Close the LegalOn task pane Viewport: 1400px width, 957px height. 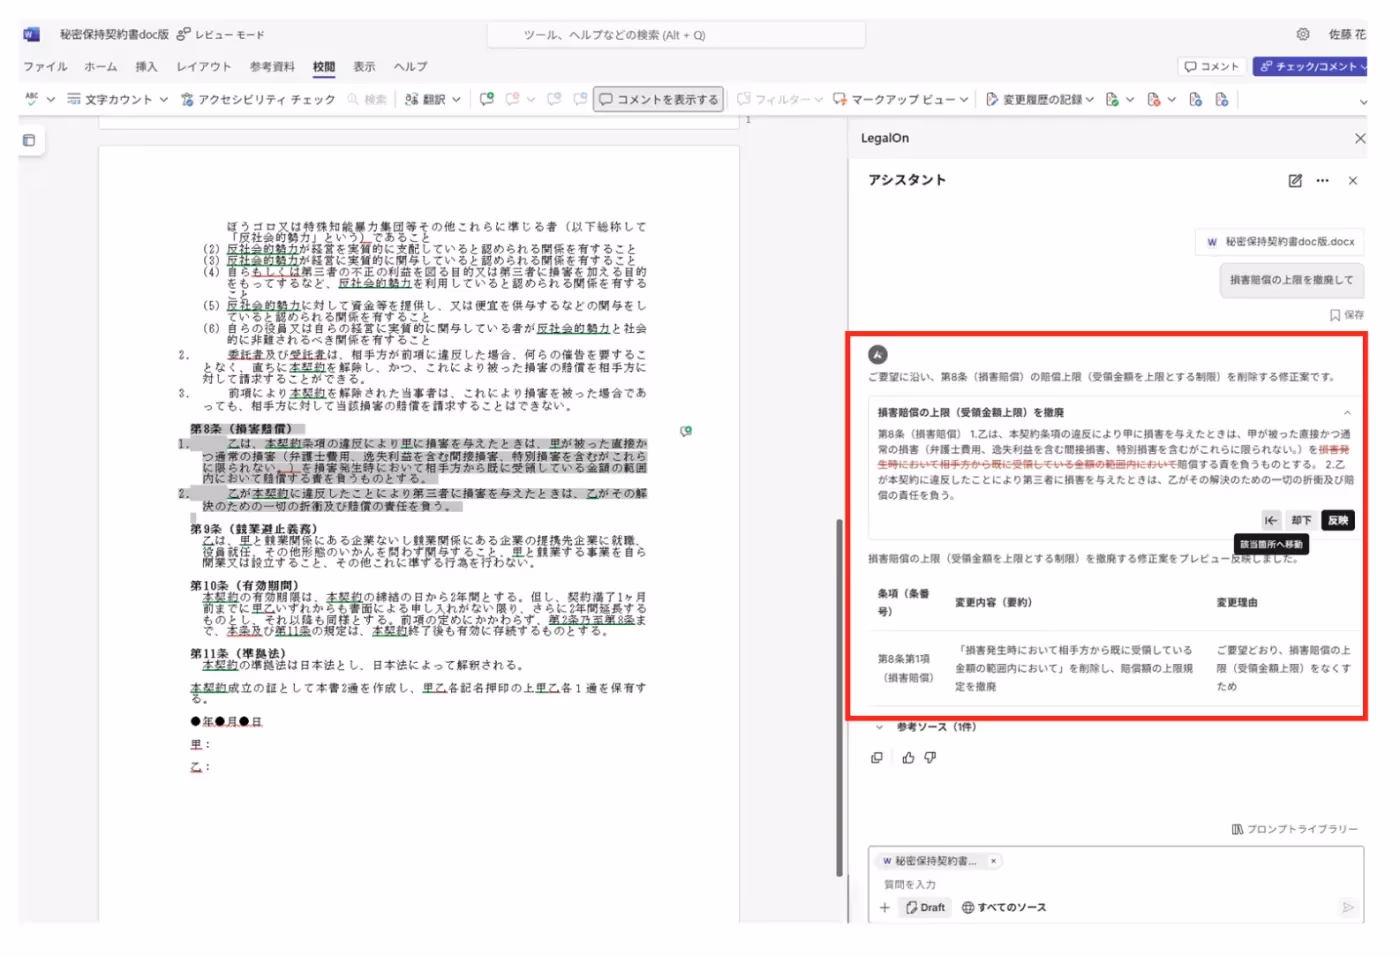pos(1360,138)
